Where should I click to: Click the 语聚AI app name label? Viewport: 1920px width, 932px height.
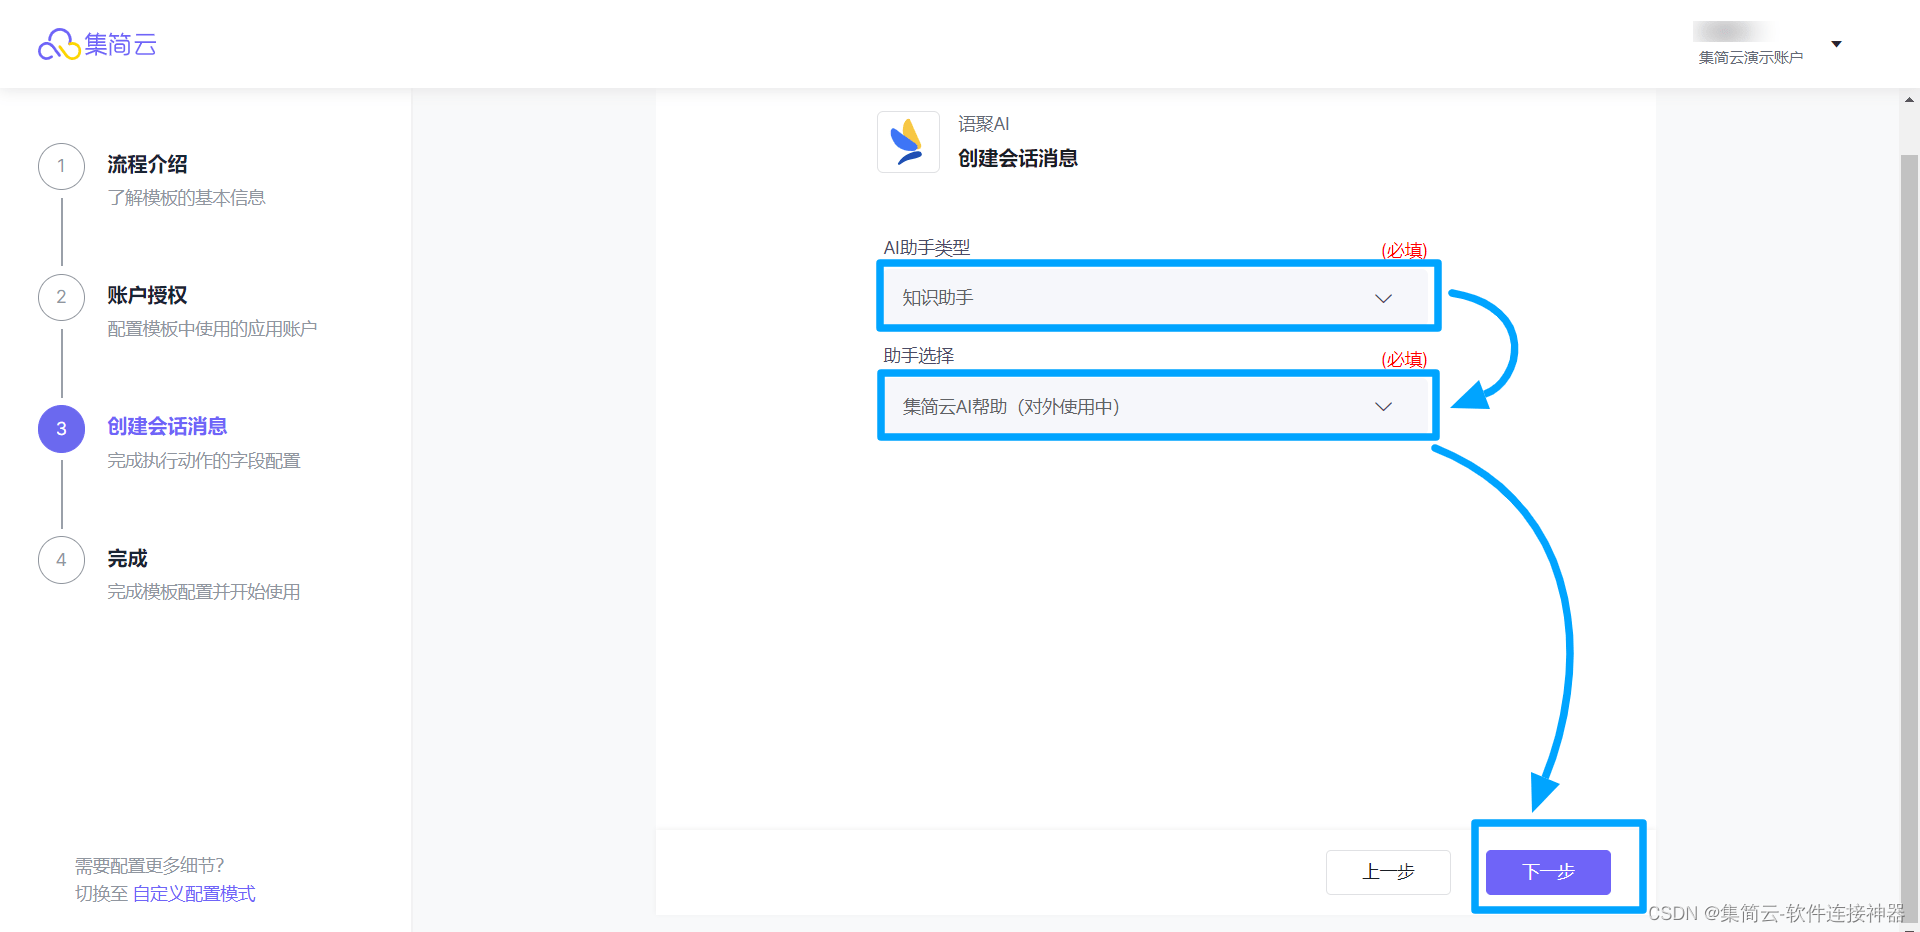pos(984,124)
